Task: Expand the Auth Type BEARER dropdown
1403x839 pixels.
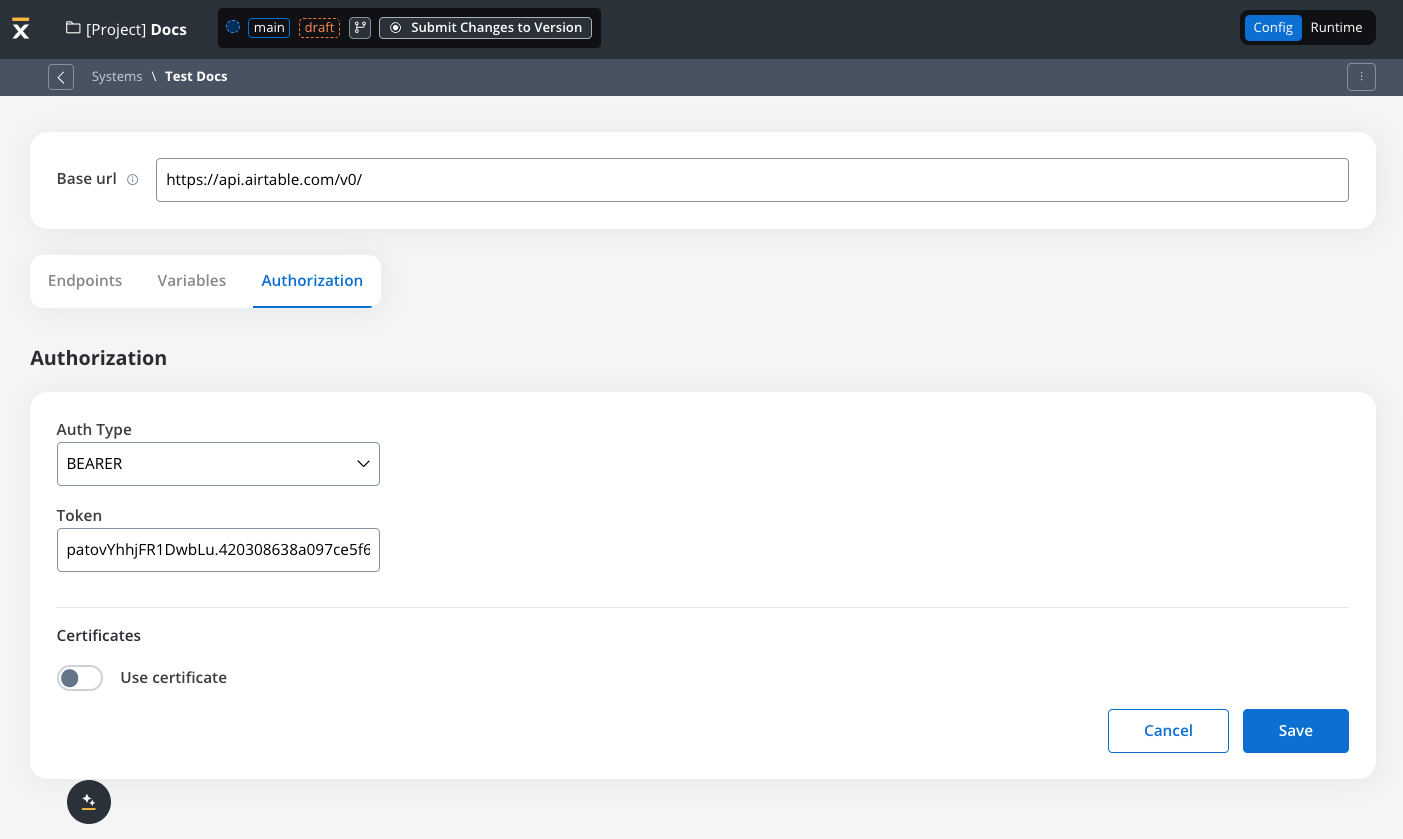Action: (x=218, y=464)
